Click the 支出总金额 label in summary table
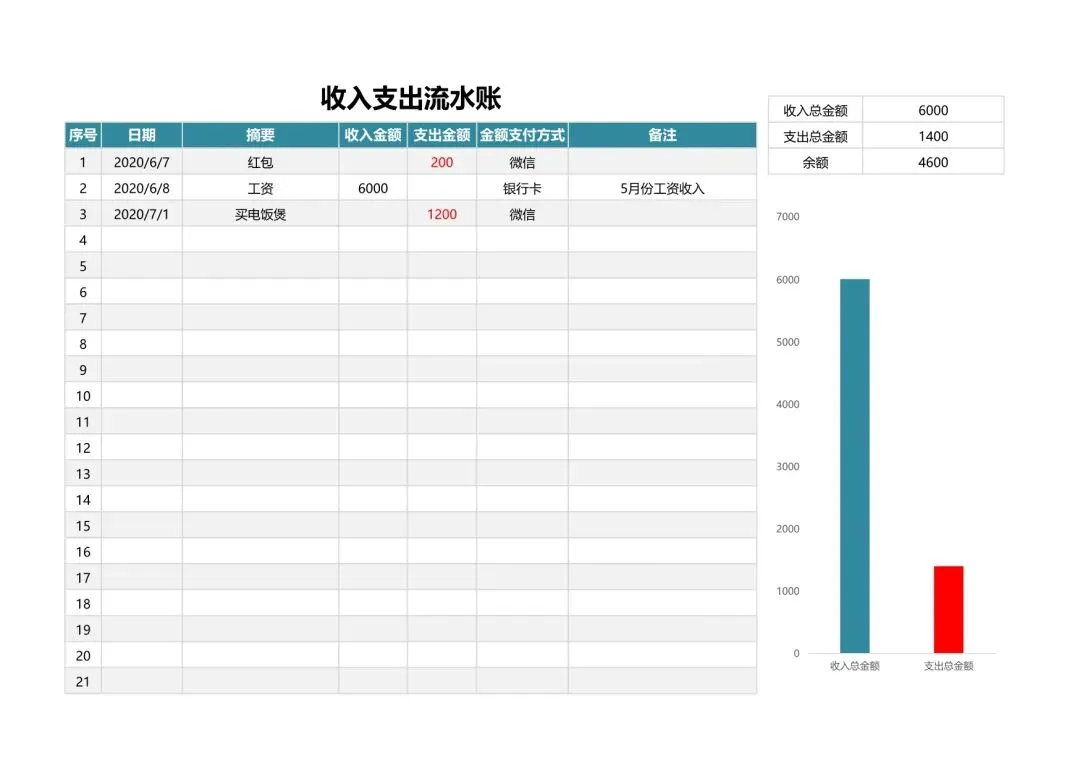Viewport: 1080px width, 763px height. pos(816,136)
